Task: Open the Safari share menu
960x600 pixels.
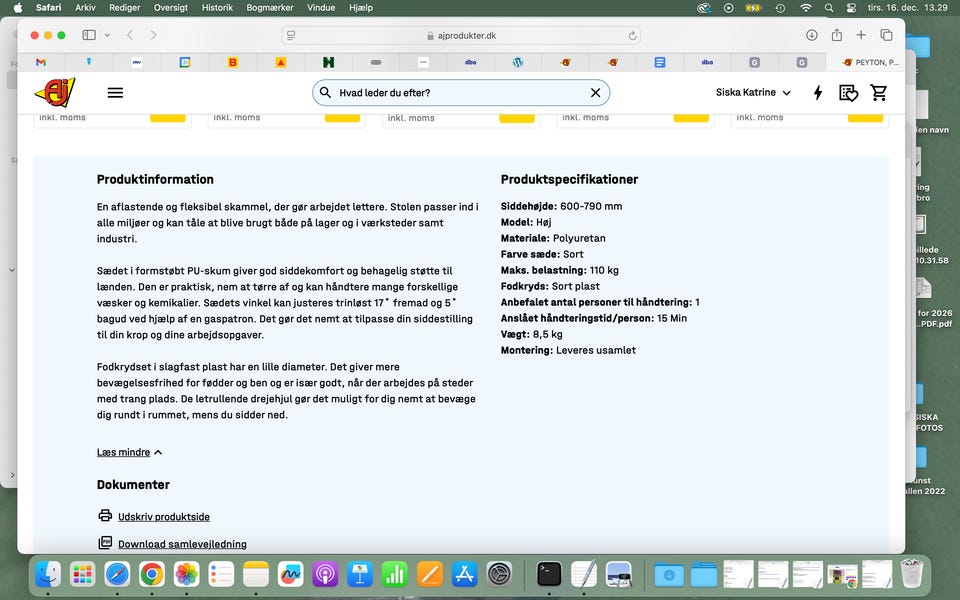Action: click(837, 35)
